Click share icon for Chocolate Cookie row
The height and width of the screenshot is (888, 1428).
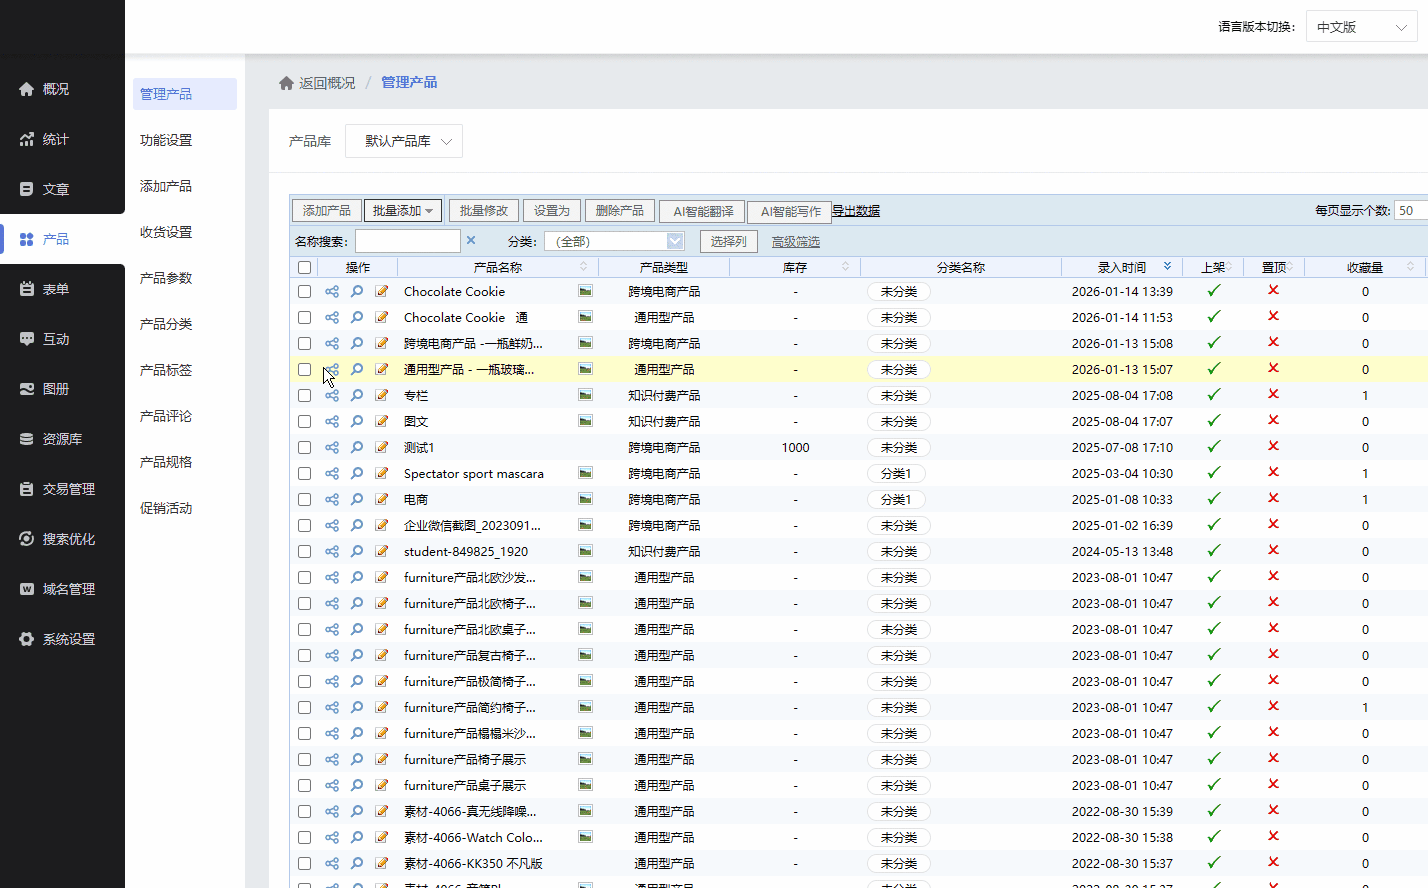[332, 292]
